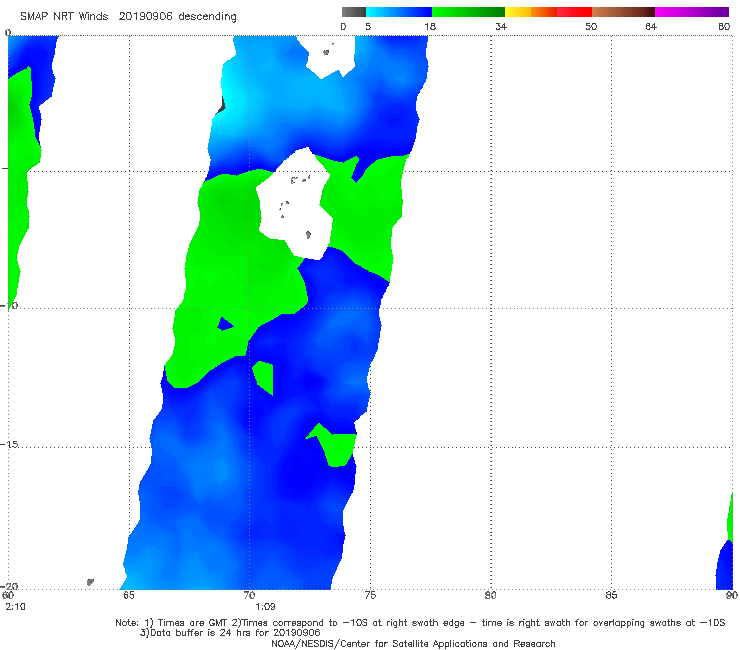Click the longitude label '85'

point(611,595)
